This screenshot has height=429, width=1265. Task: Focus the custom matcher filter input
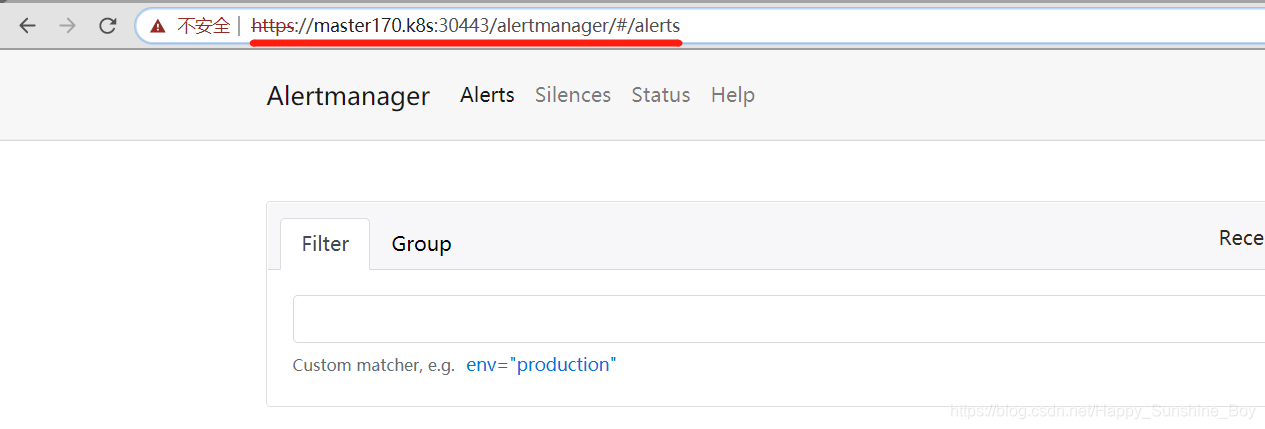point(779,319)
